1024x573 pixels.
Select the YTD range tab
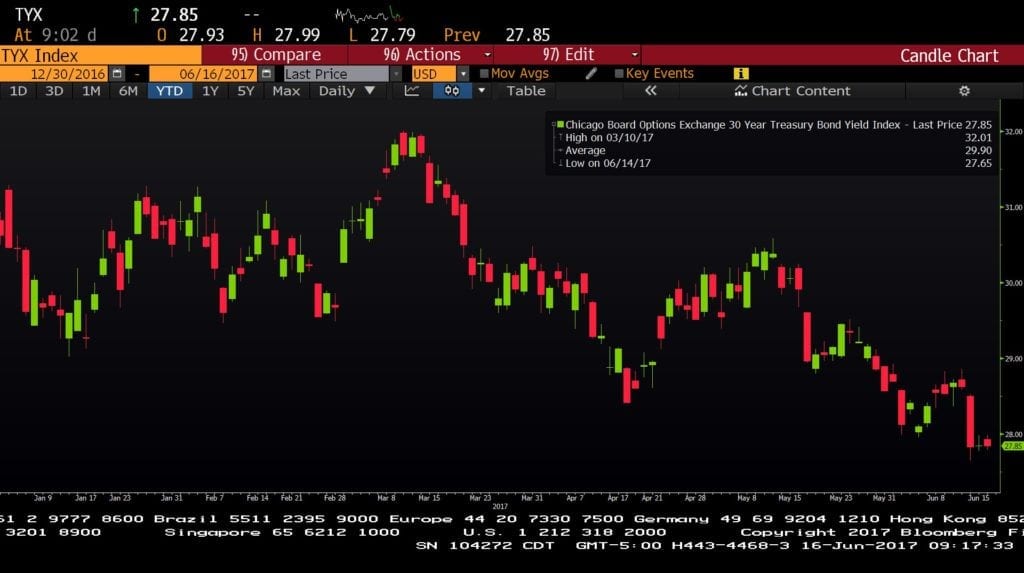170,91
